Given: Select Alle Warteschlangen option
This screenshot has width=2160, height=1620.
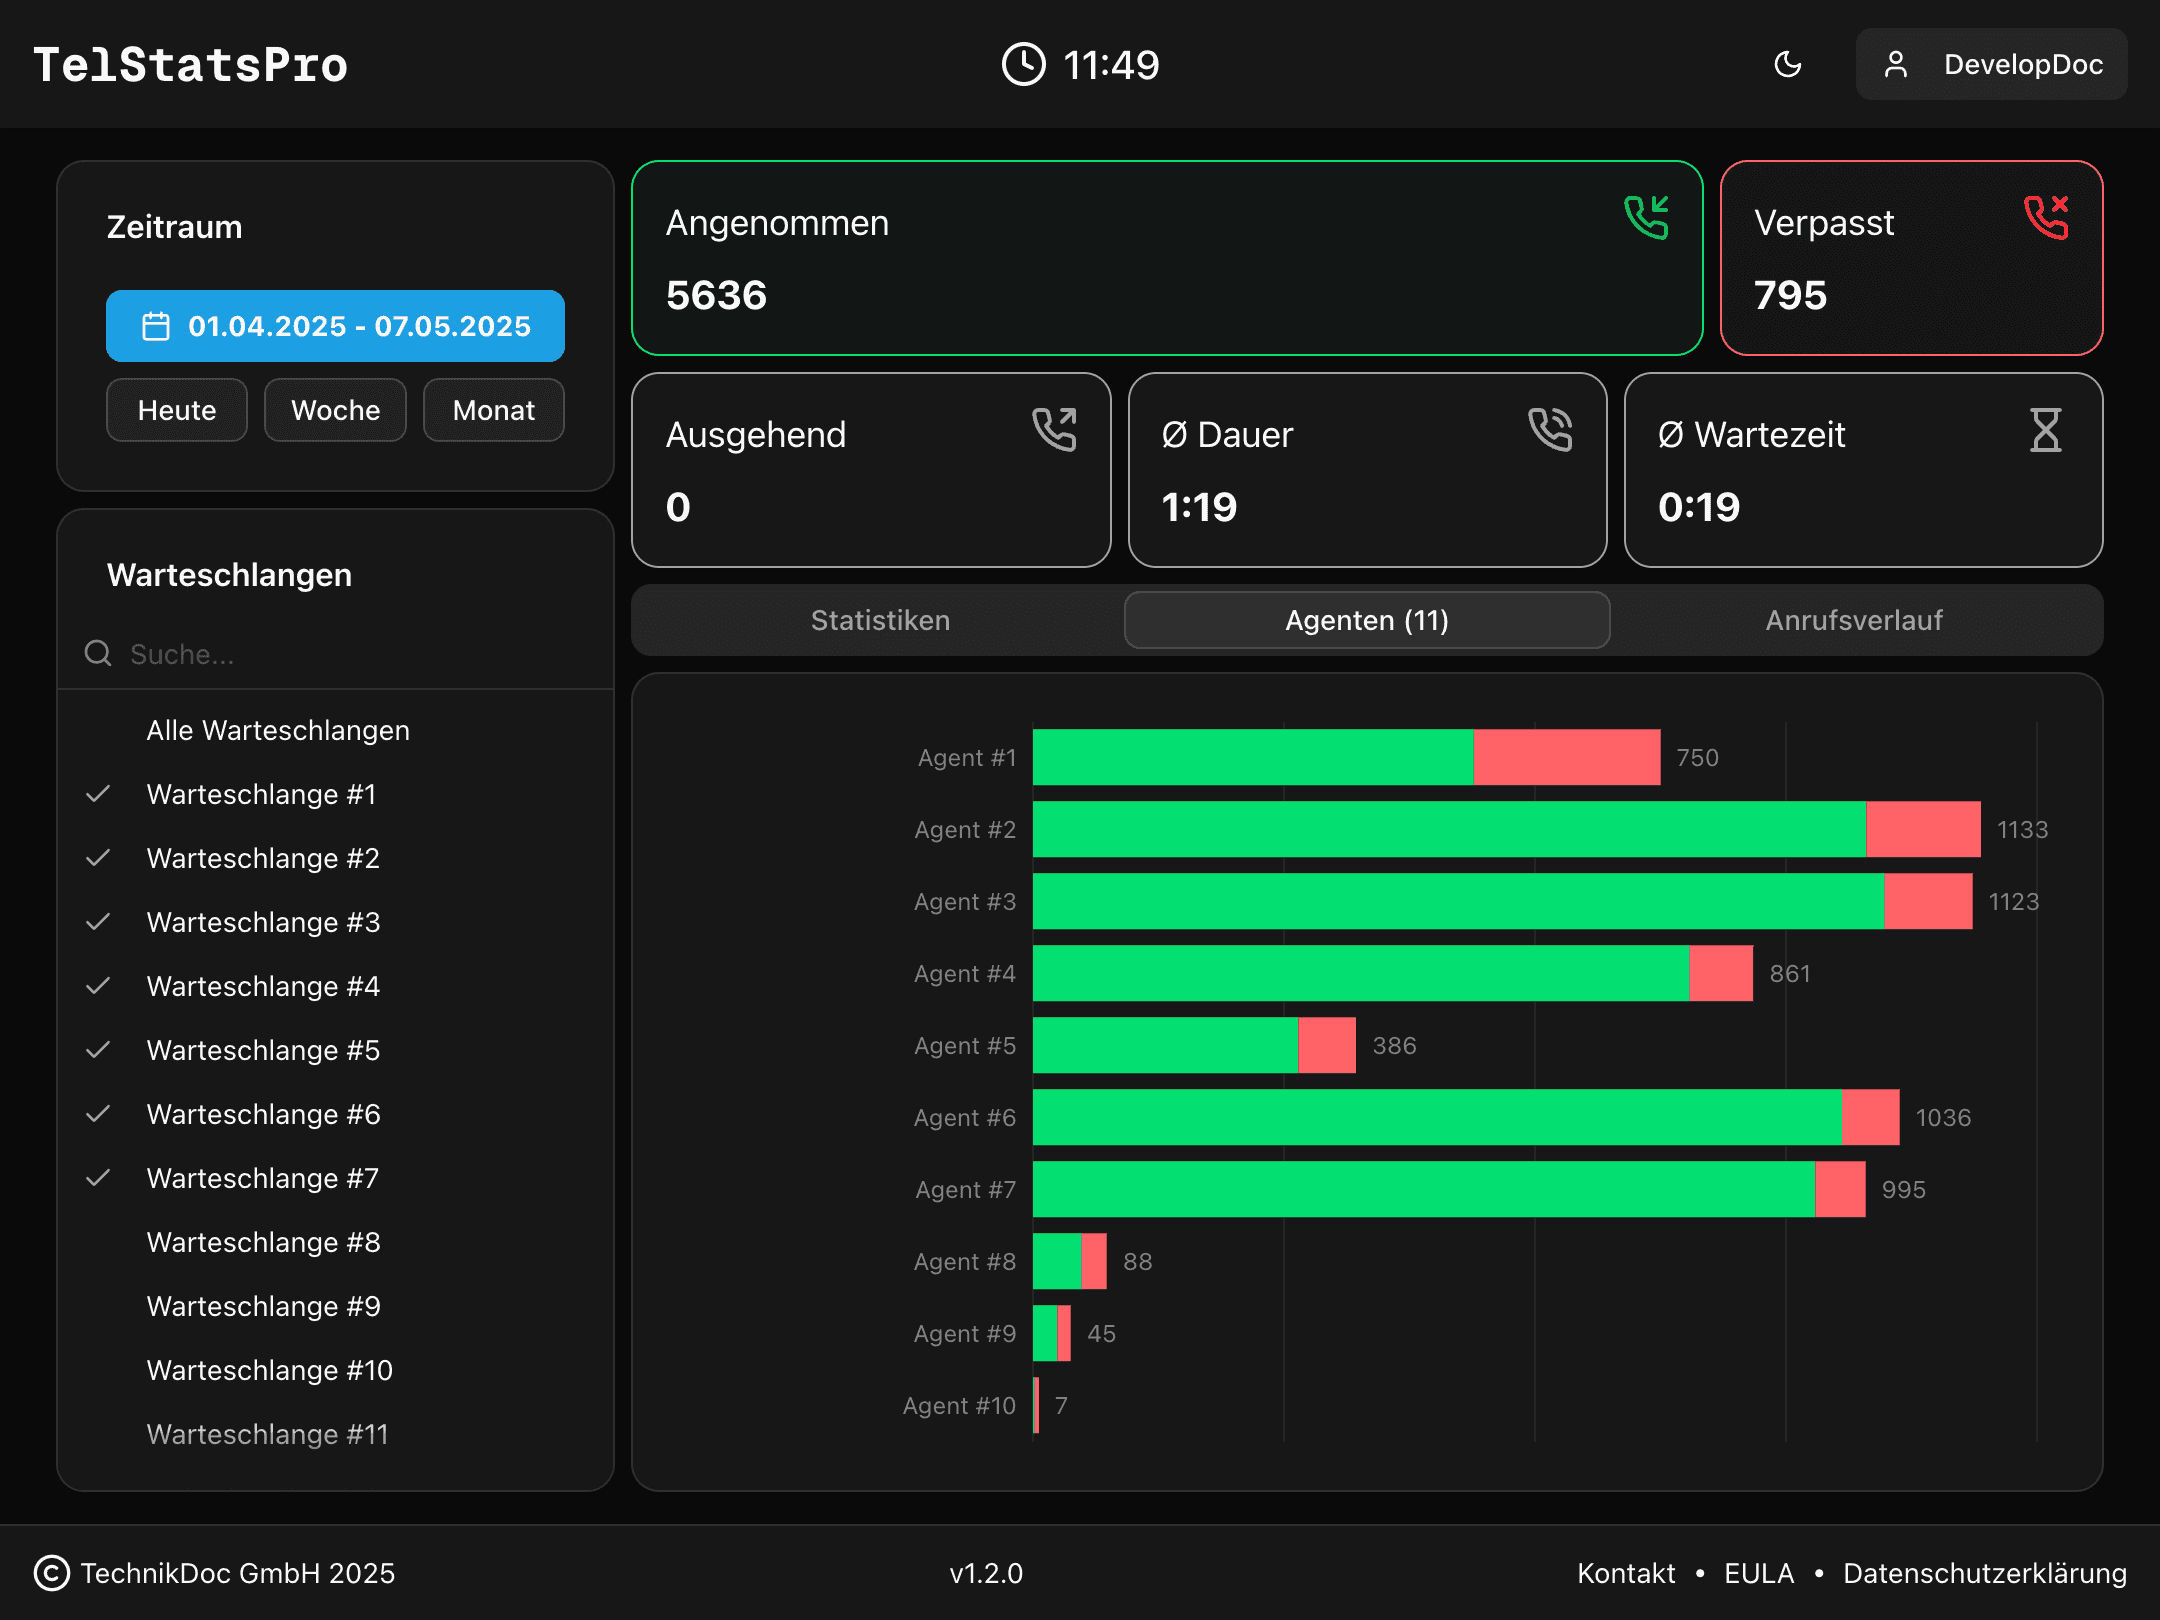Looking at the screenshot, I should pos(278,730).
